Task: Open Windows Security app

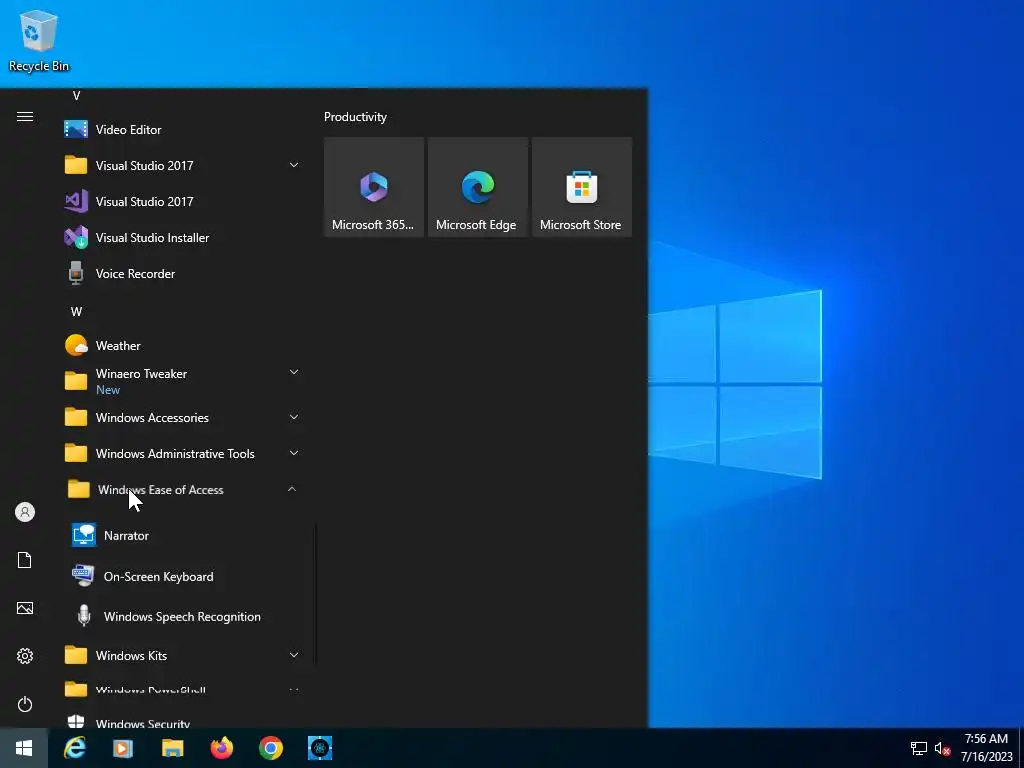Action: click(184, 721)
